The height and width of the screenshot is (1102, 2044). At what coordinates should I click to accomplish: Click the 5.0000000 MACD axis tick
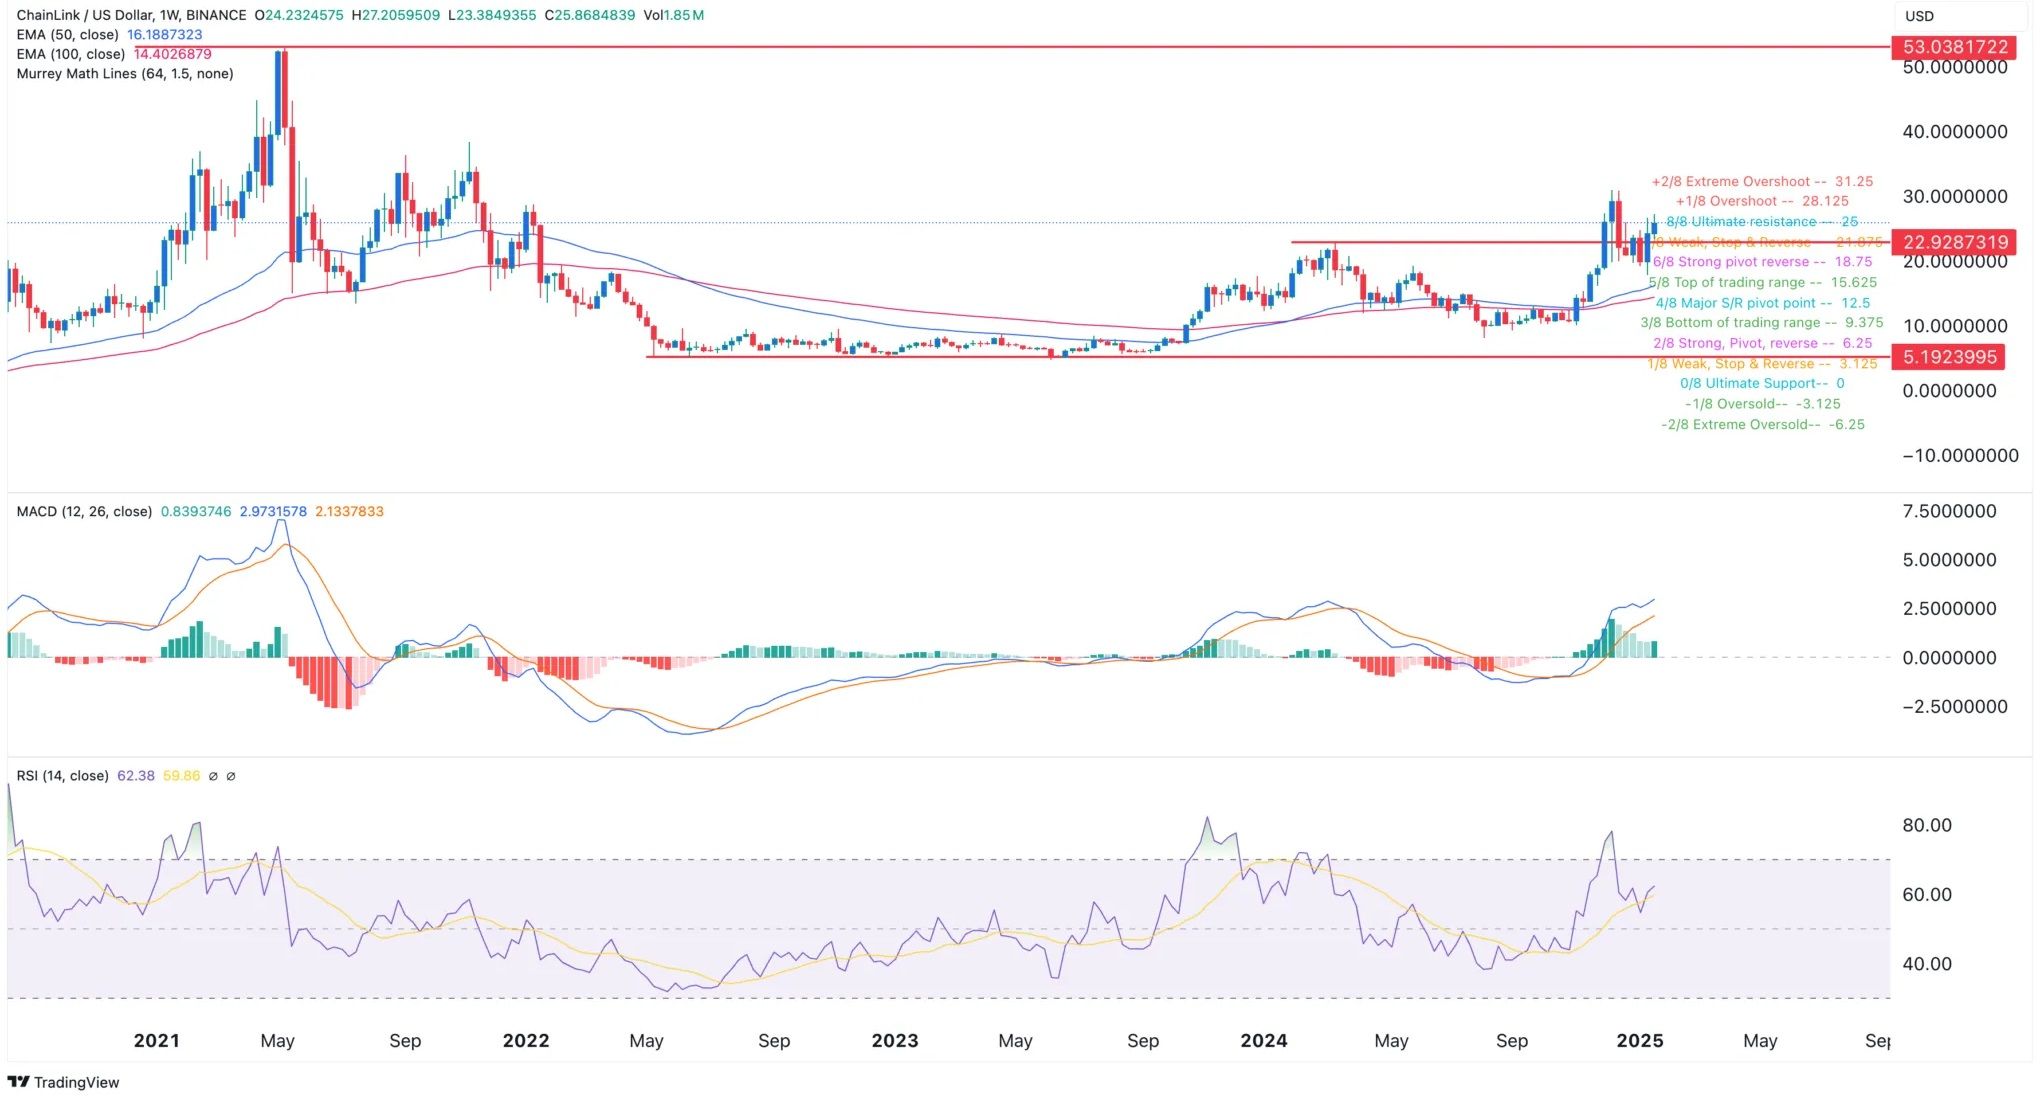tap(1949, 560)
